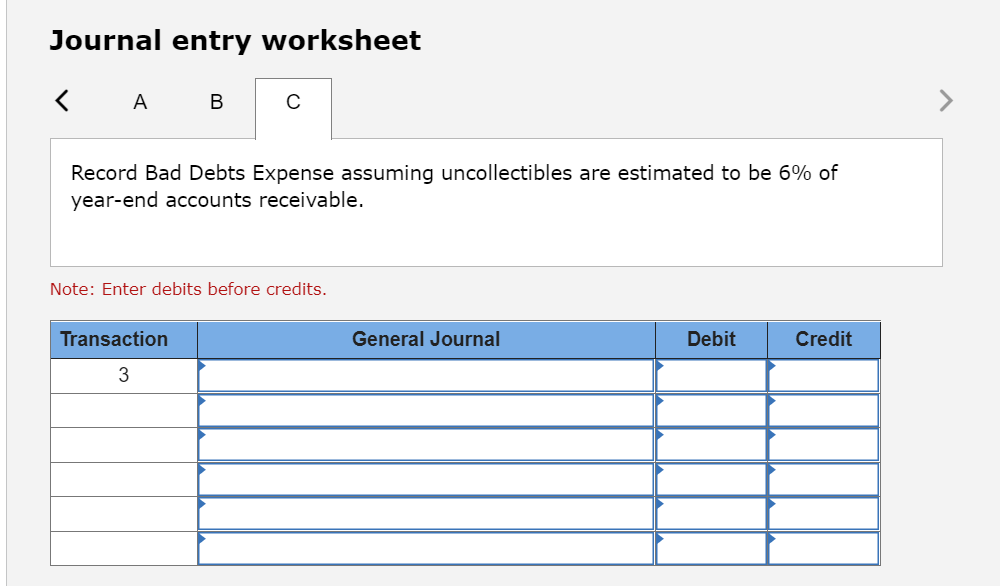Open General Journal dropdown in second row
The width and height of the screenshot is (1000, 586).
point(426,411)
